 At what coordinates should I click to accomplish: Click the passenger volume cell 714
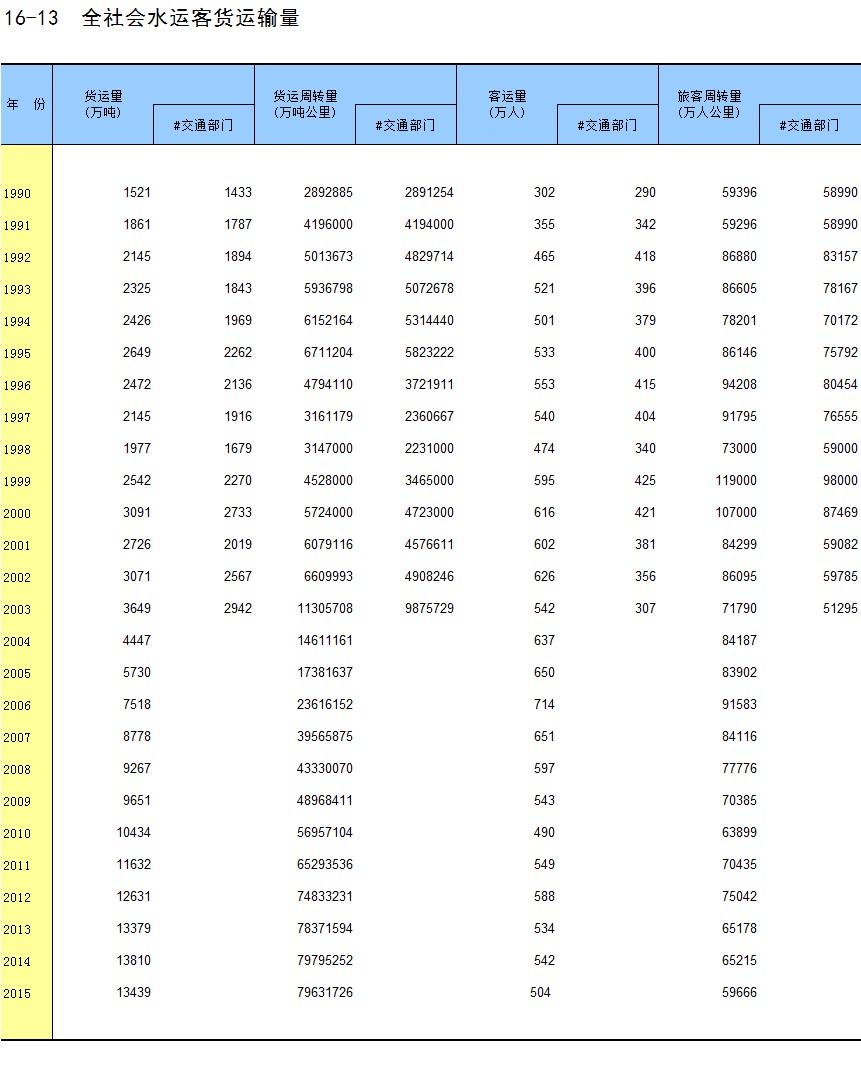pyautogui.click(x=544, y=705)
